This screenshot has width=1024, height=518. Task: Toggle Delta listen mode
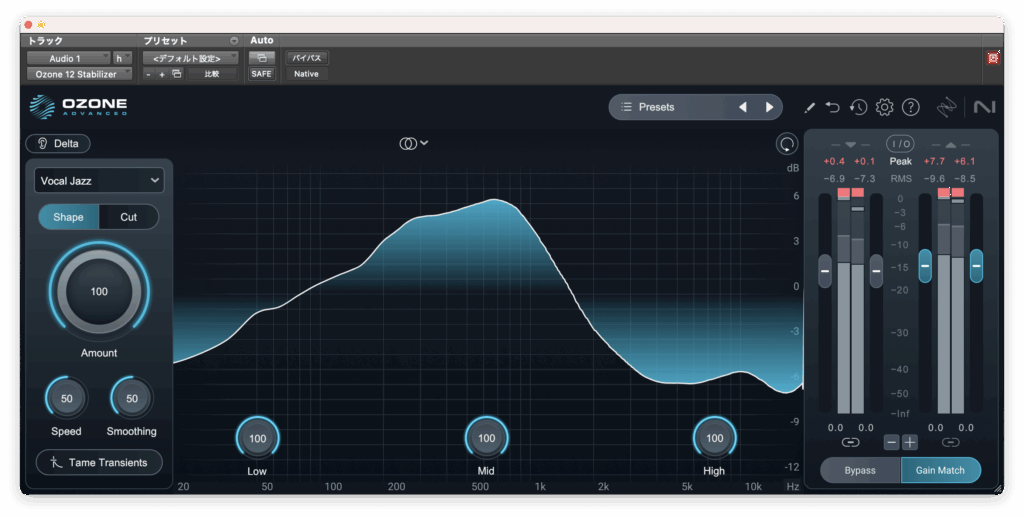click(x=58, y=143)
